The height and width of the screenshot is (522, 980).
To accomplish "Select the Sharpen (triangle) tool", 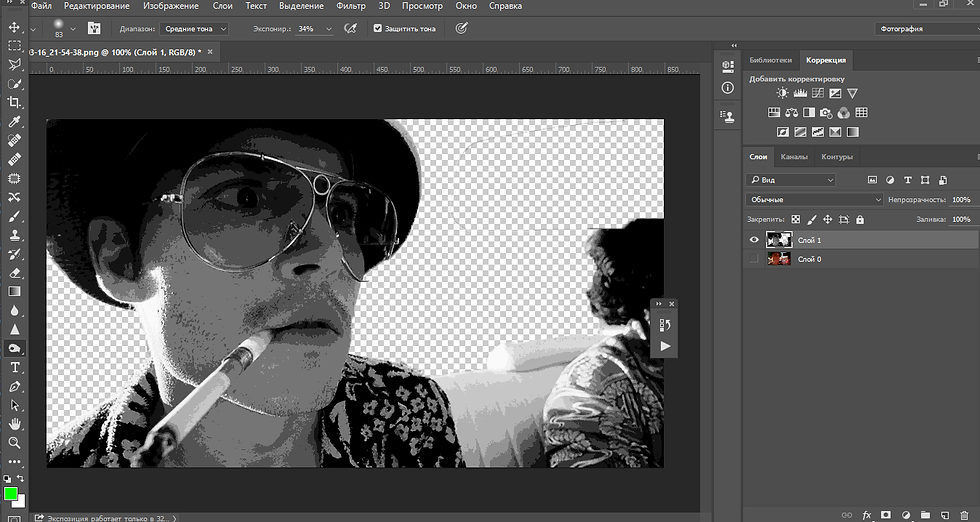I will tap(14, 329).
